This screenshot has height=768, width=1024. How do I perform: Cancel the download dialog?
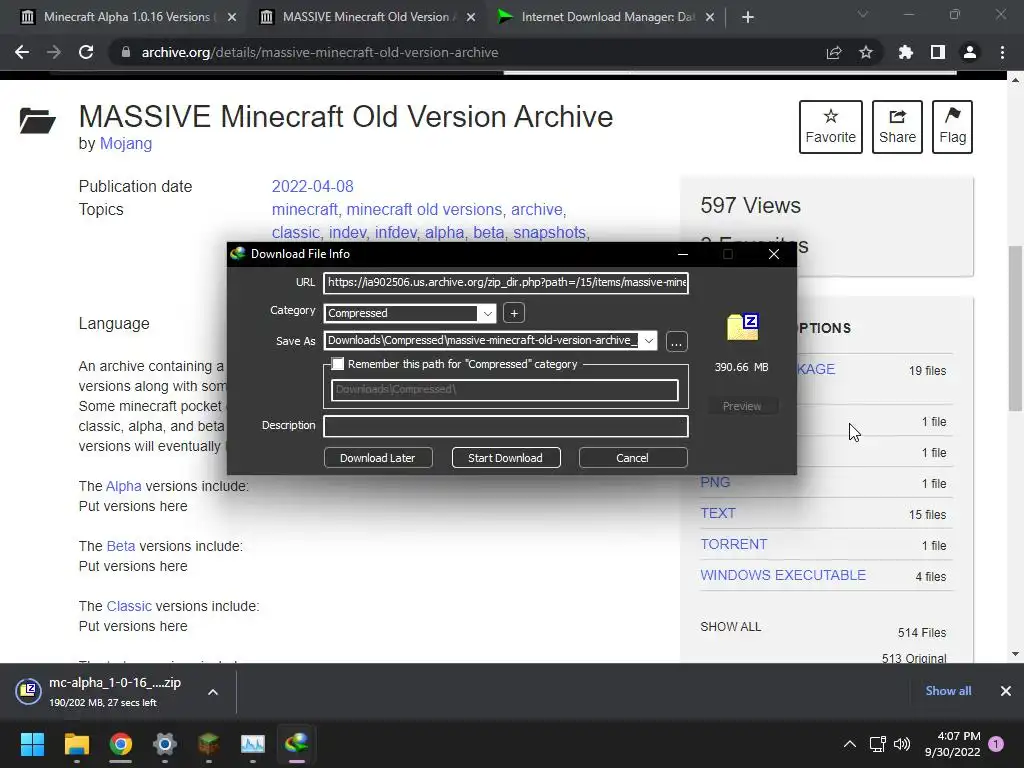pos(632,458)
